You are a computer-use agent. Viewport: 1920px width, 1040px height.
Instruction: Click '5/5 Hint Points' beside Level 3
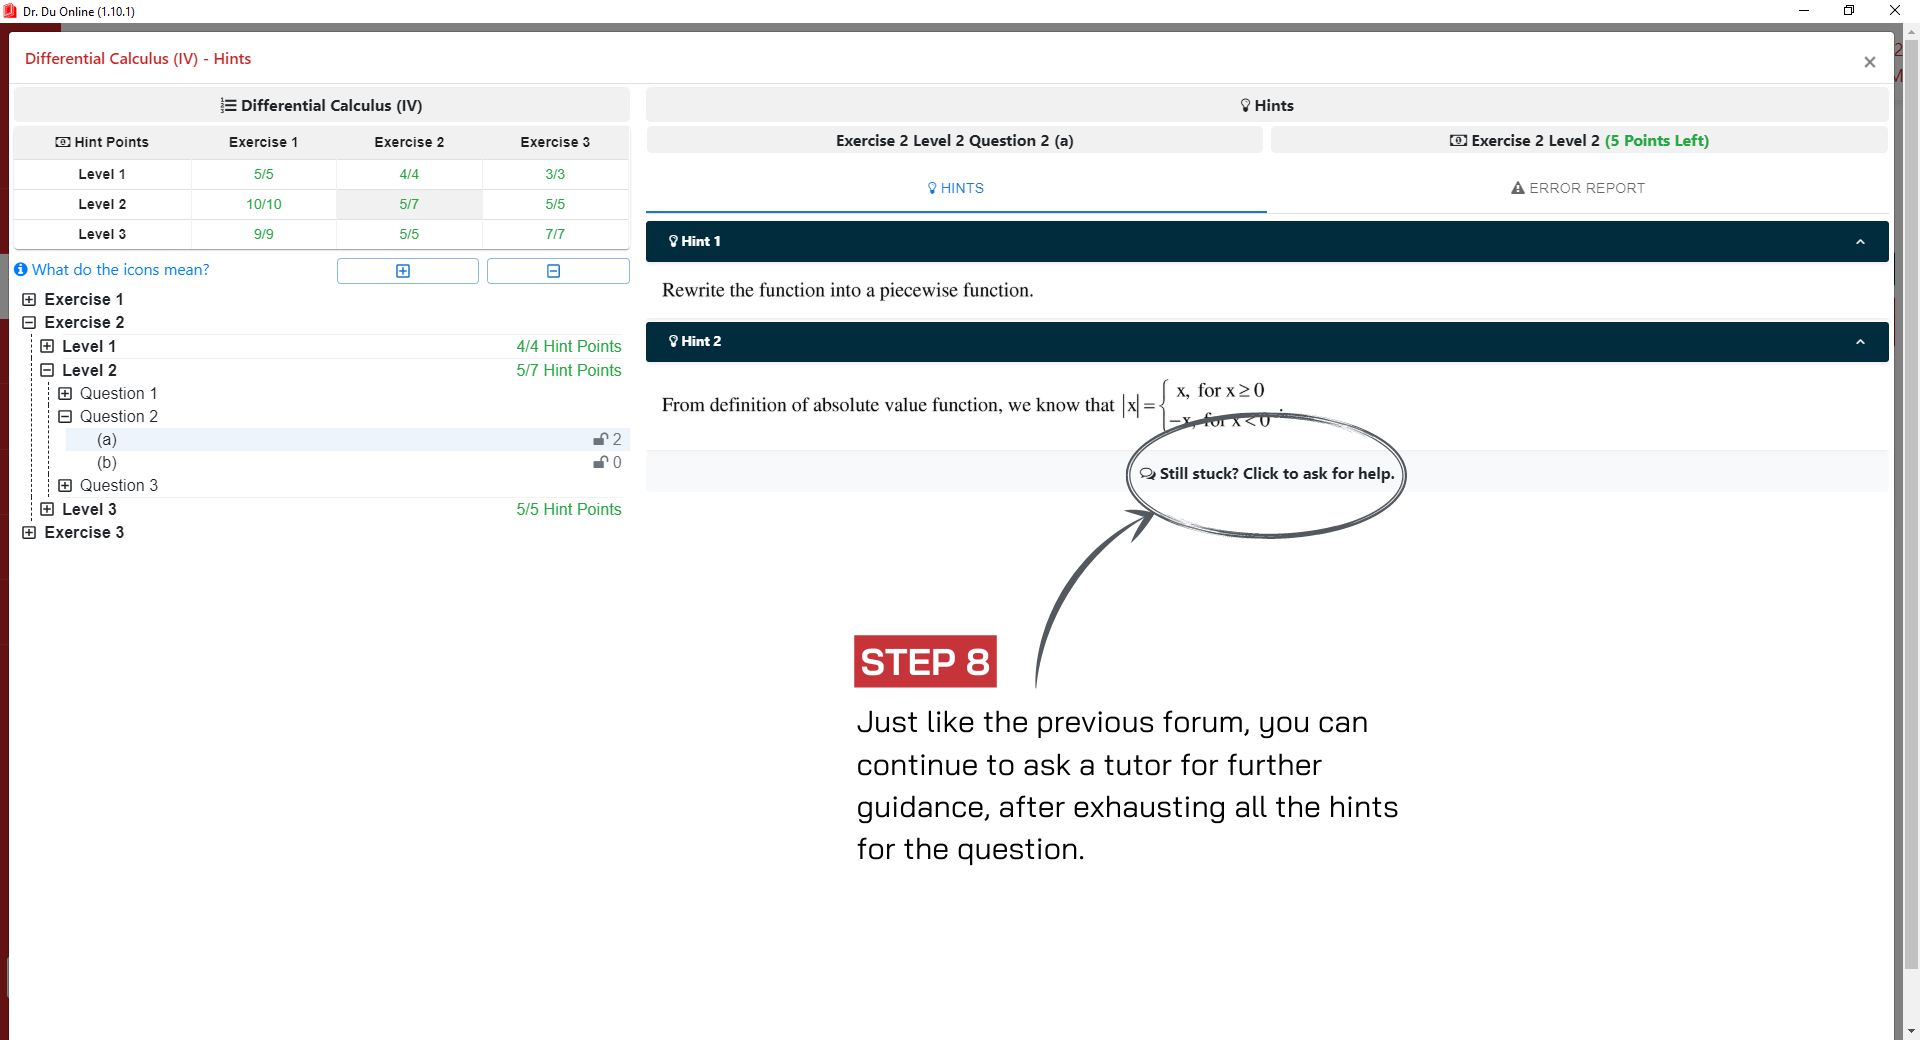569,509
